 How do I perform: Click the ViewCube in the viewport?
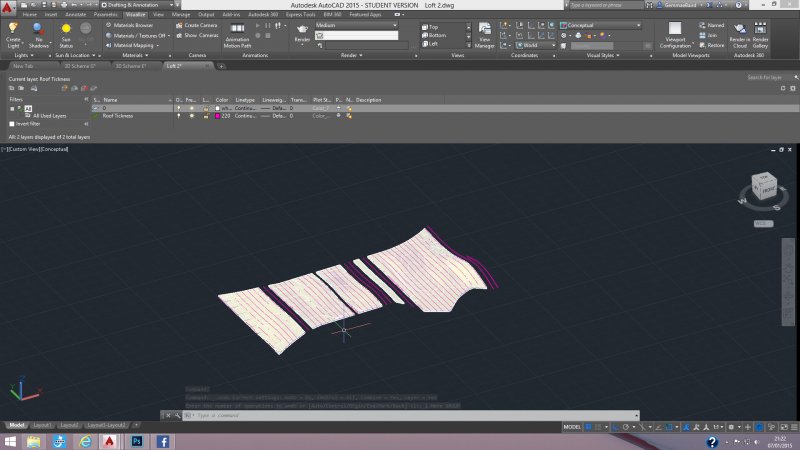click(763, 186)
